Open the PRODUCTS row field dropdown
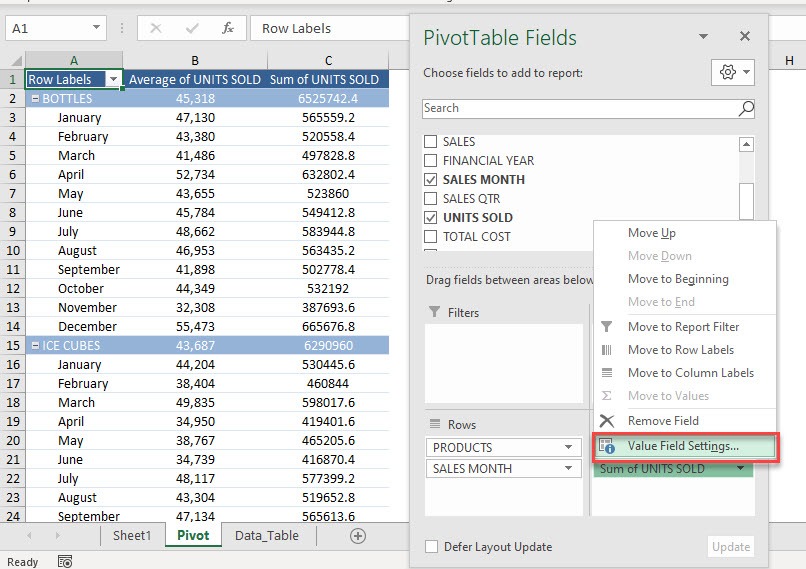This screenshot has height=569, width=806. coord(568,447)
